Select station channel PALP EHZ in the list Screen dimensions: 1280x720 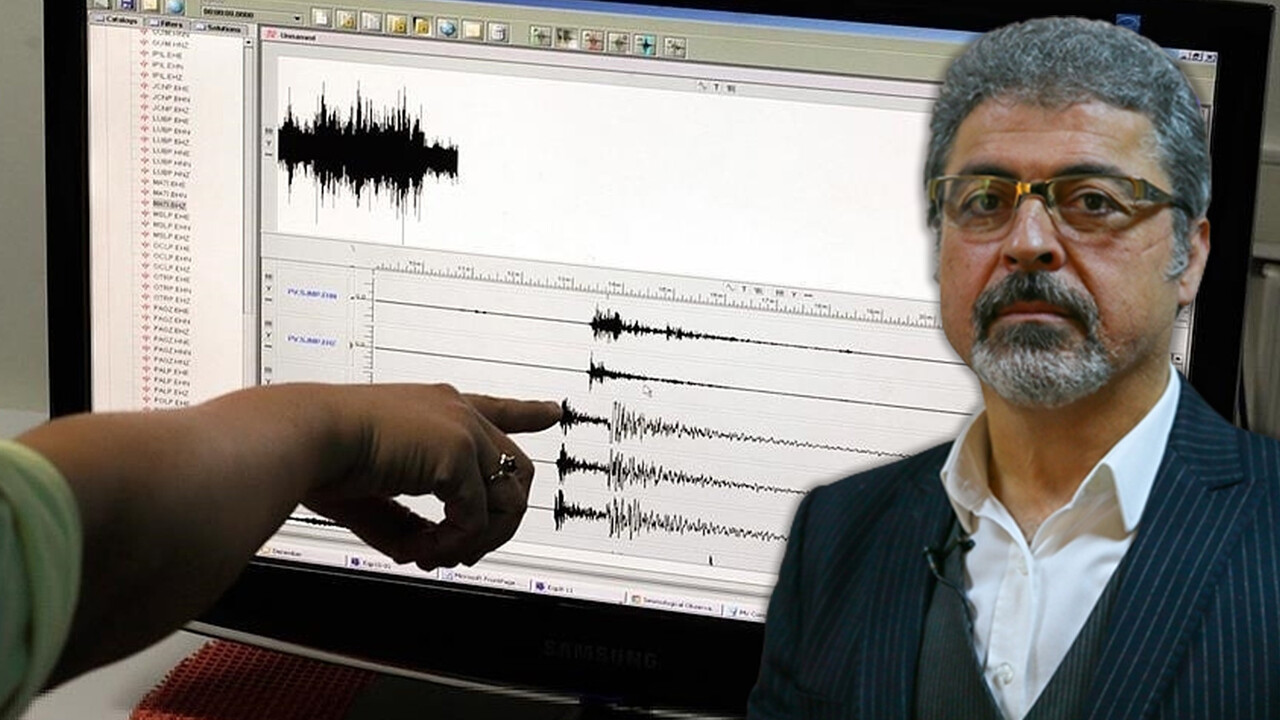[x=171, y=391]
